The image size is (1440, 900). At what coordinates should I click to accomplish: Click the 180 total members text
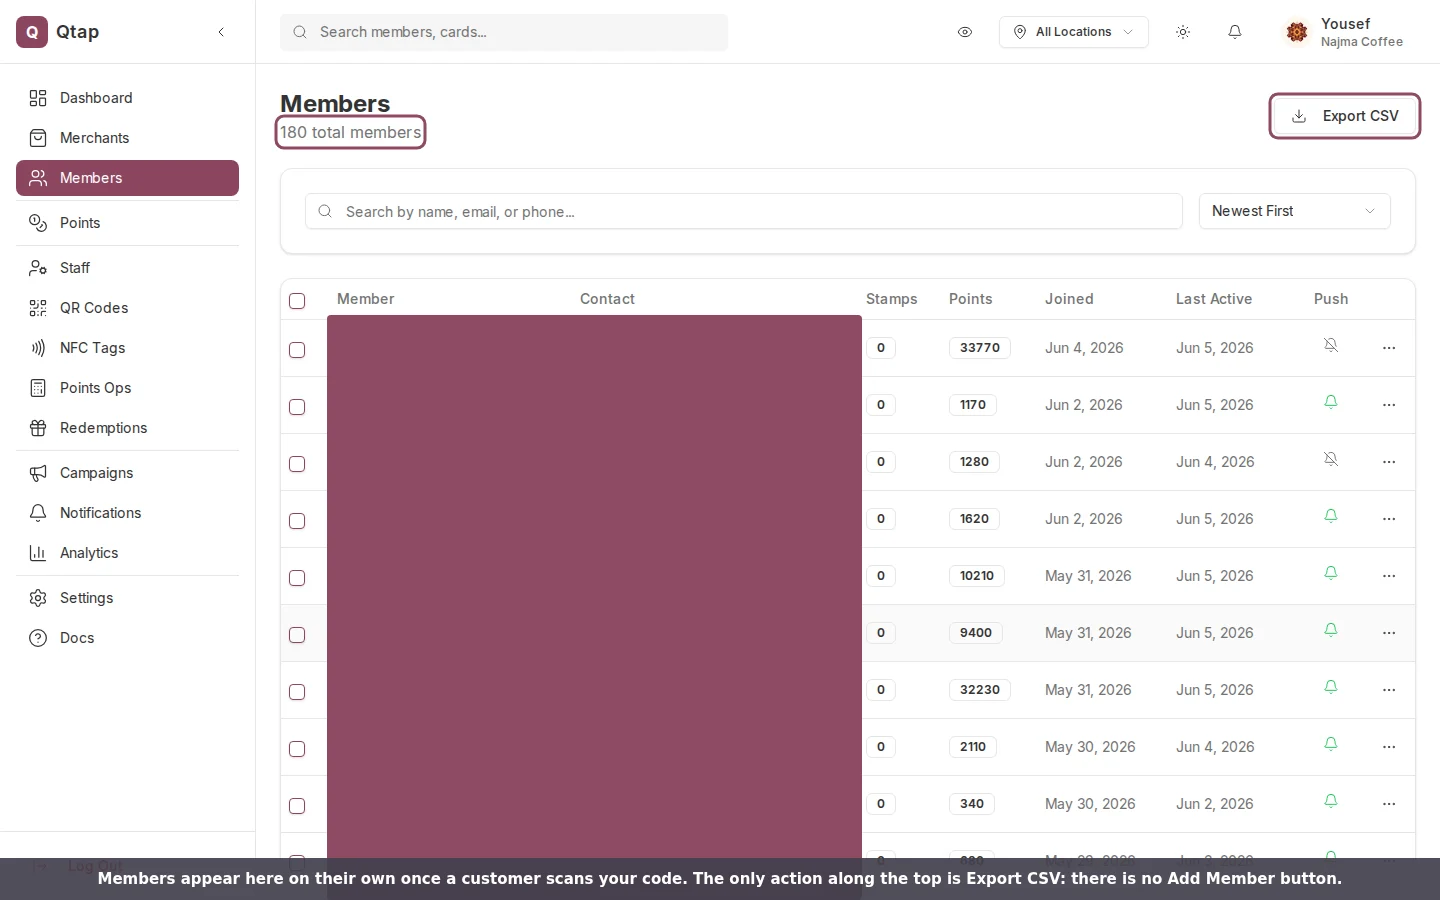pyautogui.click(x=350, y=132)
